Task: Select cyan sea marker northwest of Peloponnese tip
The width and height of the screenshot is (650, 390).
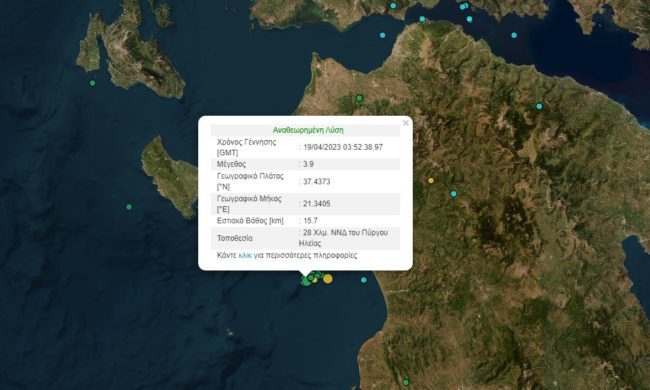Action: (383, 35)
